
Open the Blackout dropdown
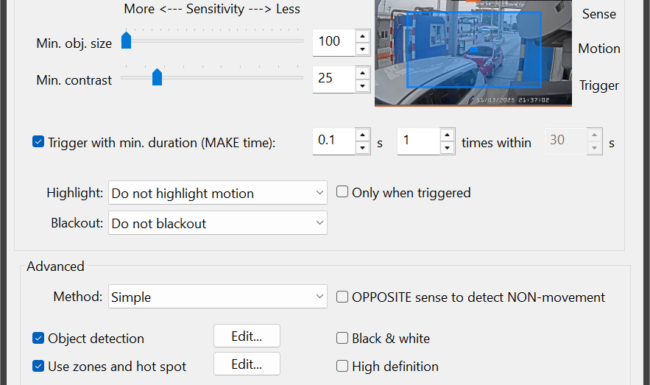point(218,223)
